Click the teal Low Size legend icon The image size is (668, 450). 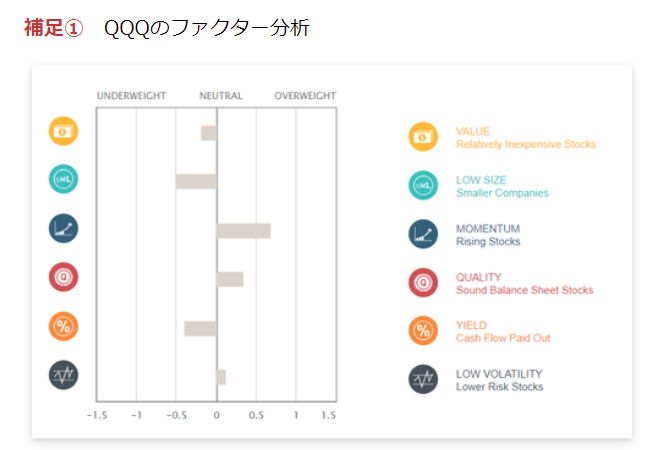click(x=423, y=185)
